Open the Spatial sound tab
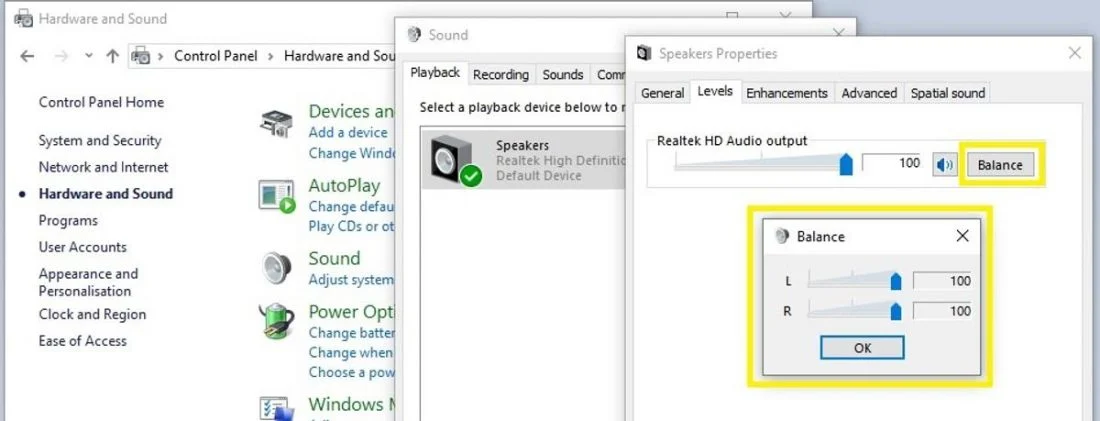This screenshot has width=1100, height=421. coord(947,93)
